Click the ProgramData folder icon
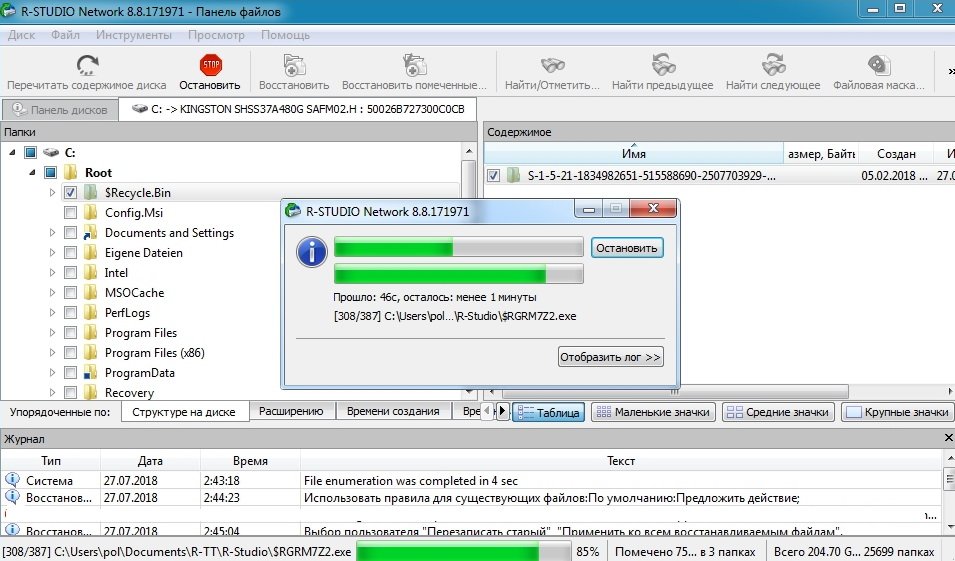The width and height of the screenshot is (955, 561). pos(91,372)
